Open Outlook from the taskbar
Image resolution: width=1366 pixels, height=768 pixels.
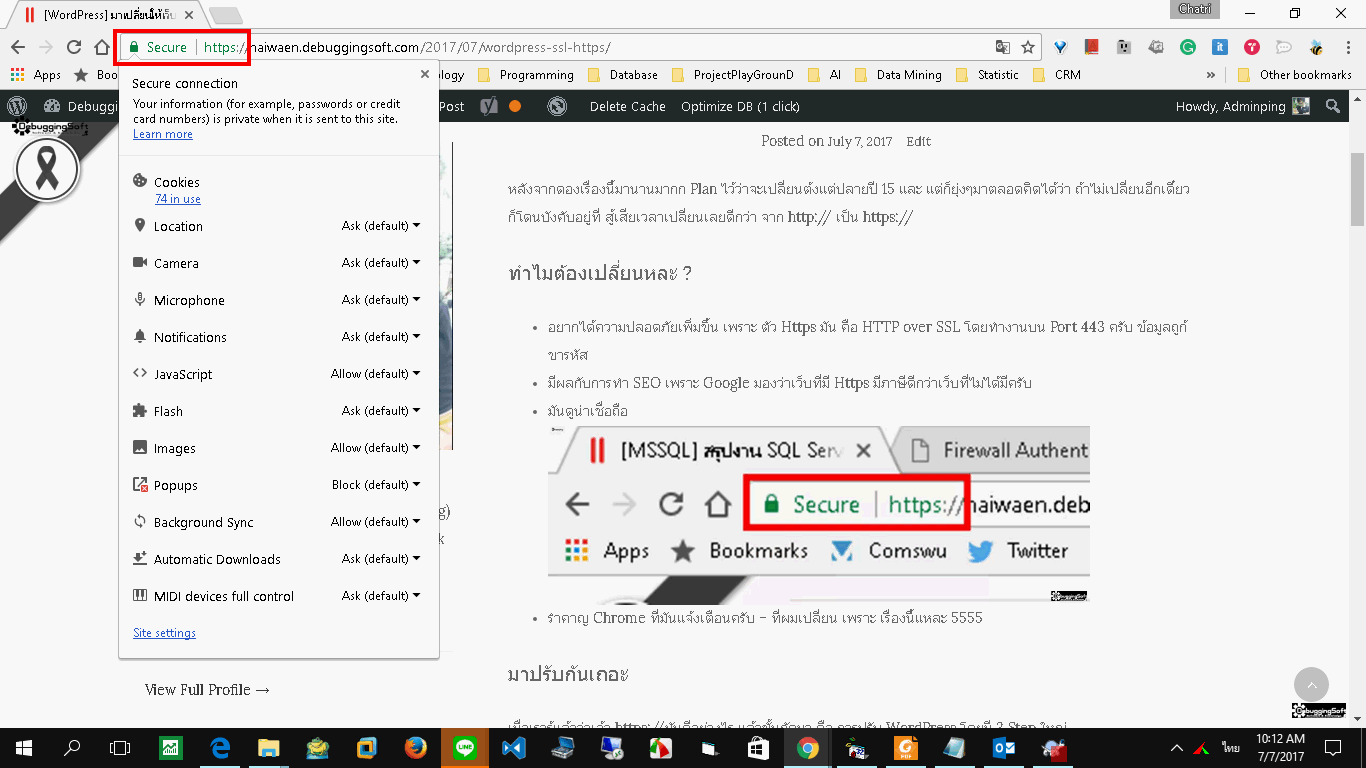[1004, 748]
